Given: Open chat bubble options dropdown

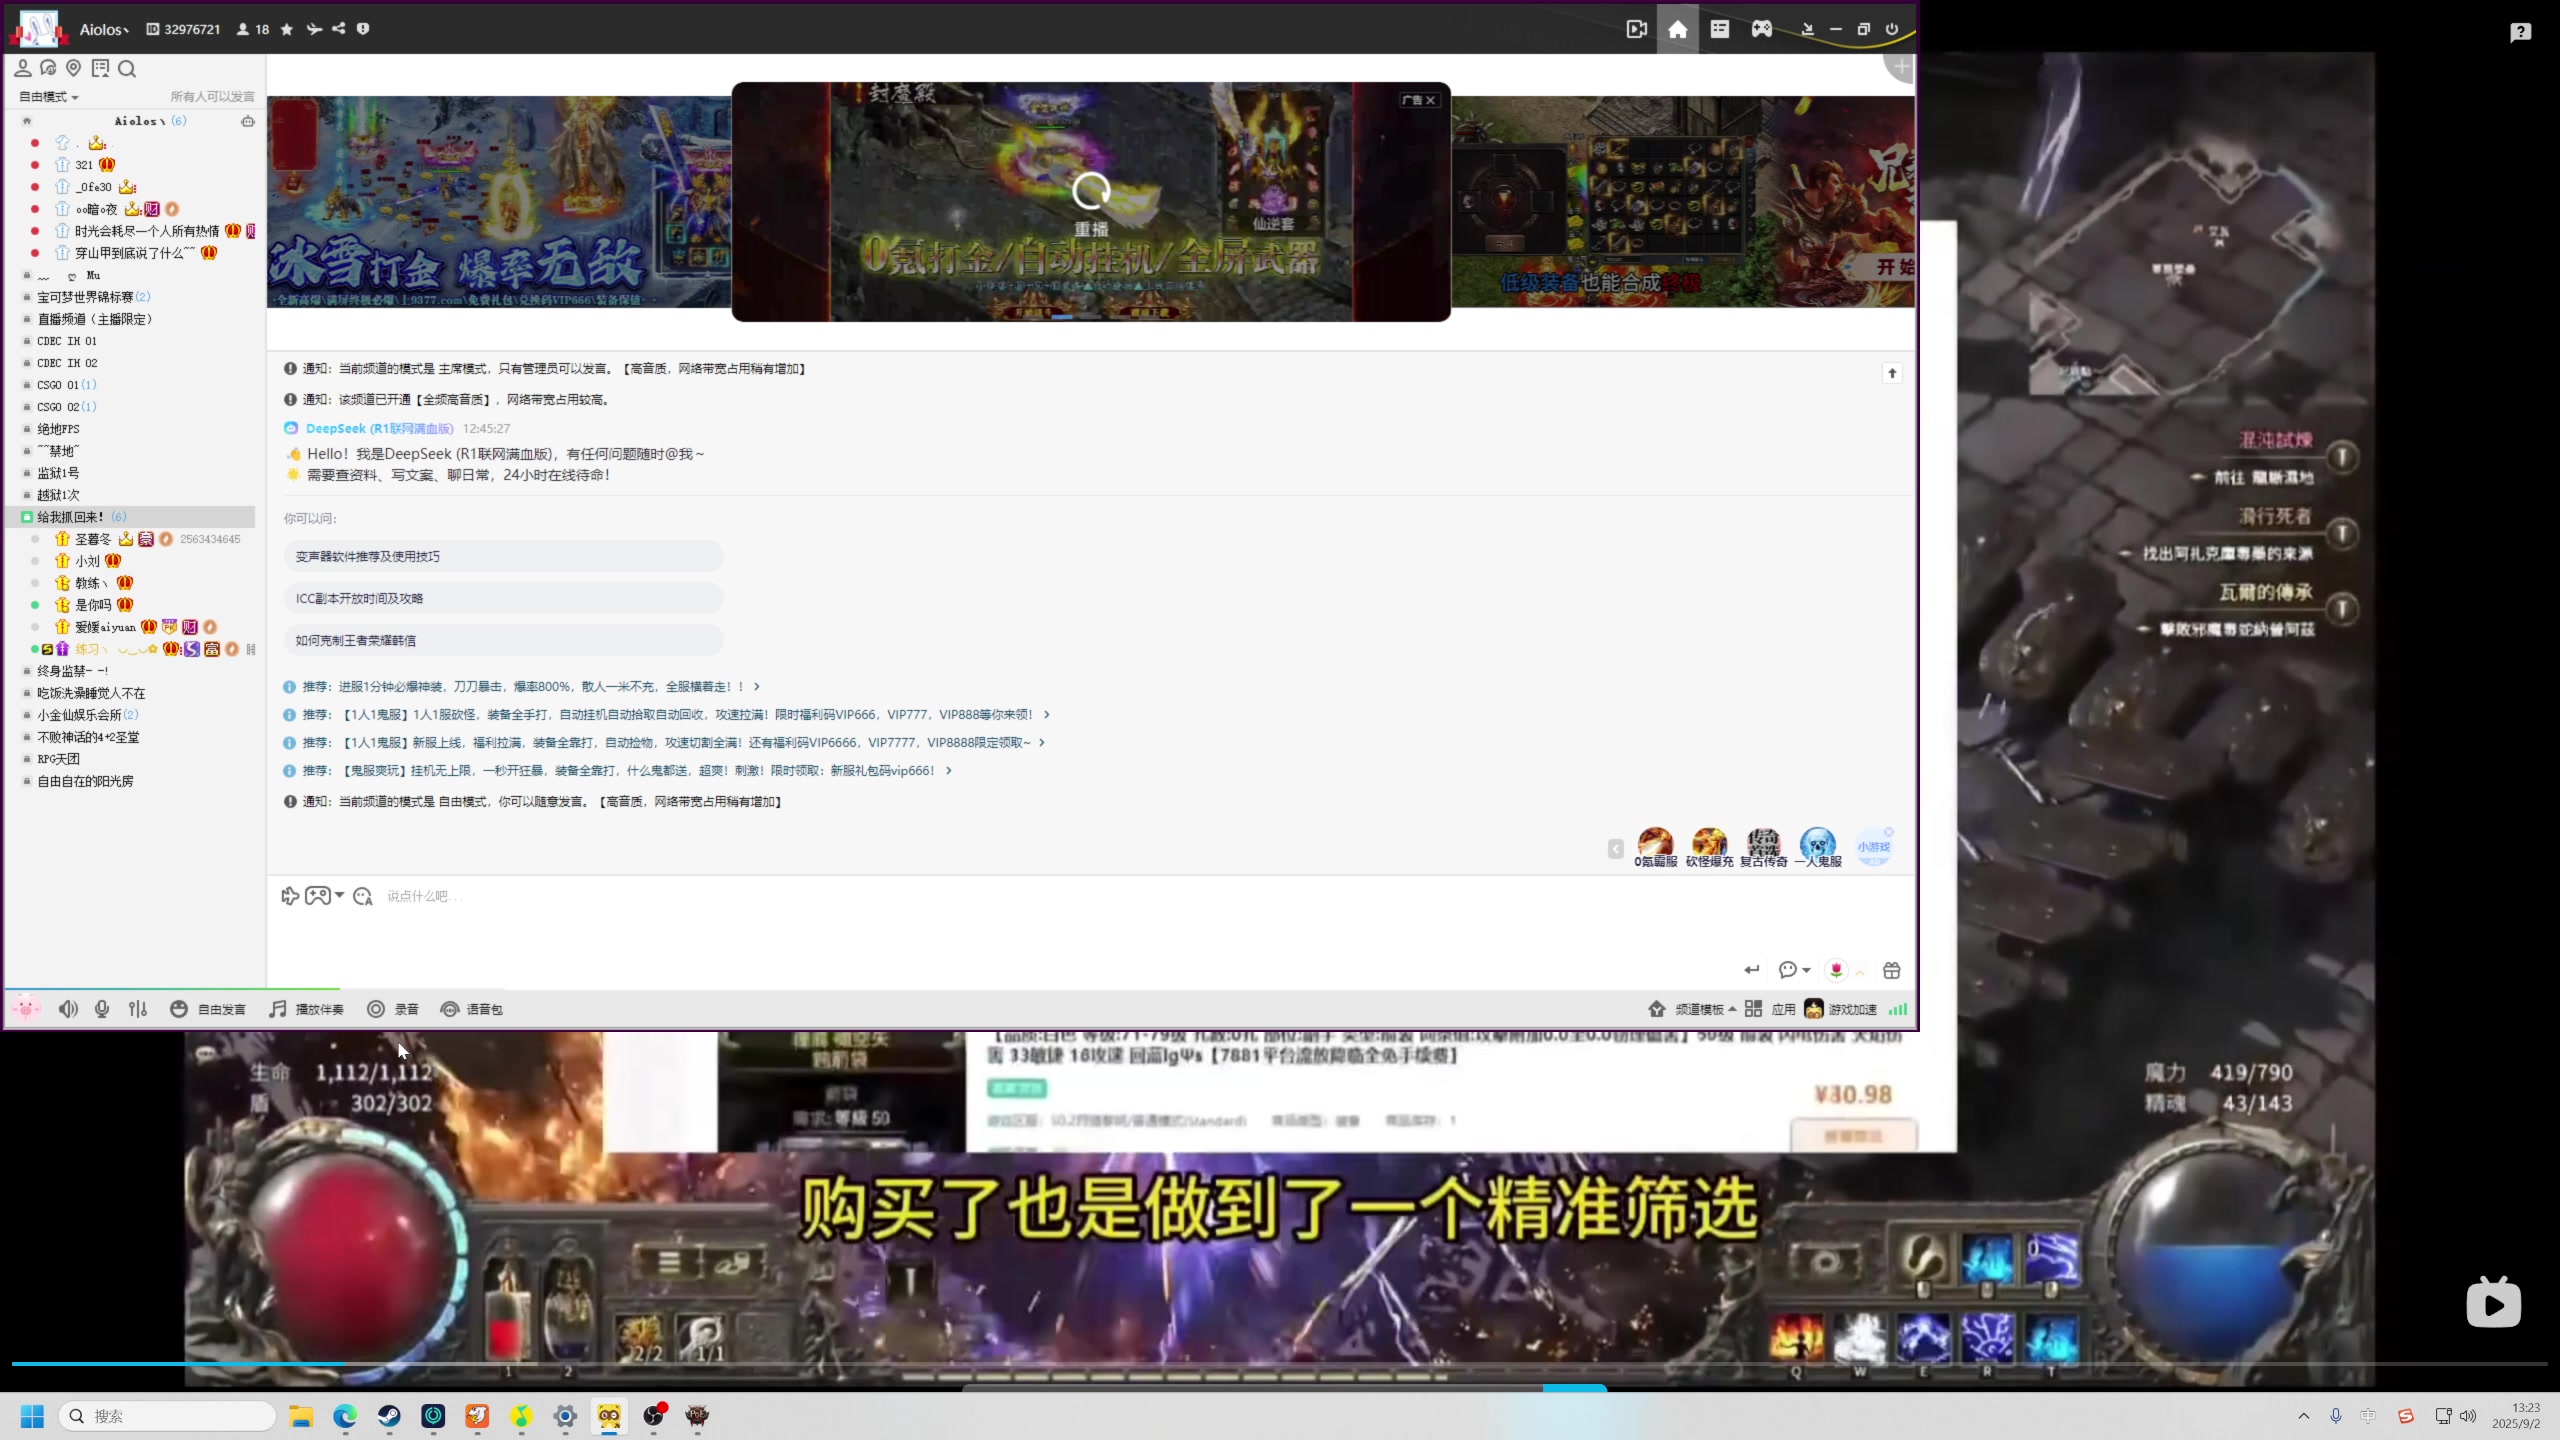Looking at the screenshot, I should click(1795, 970).
